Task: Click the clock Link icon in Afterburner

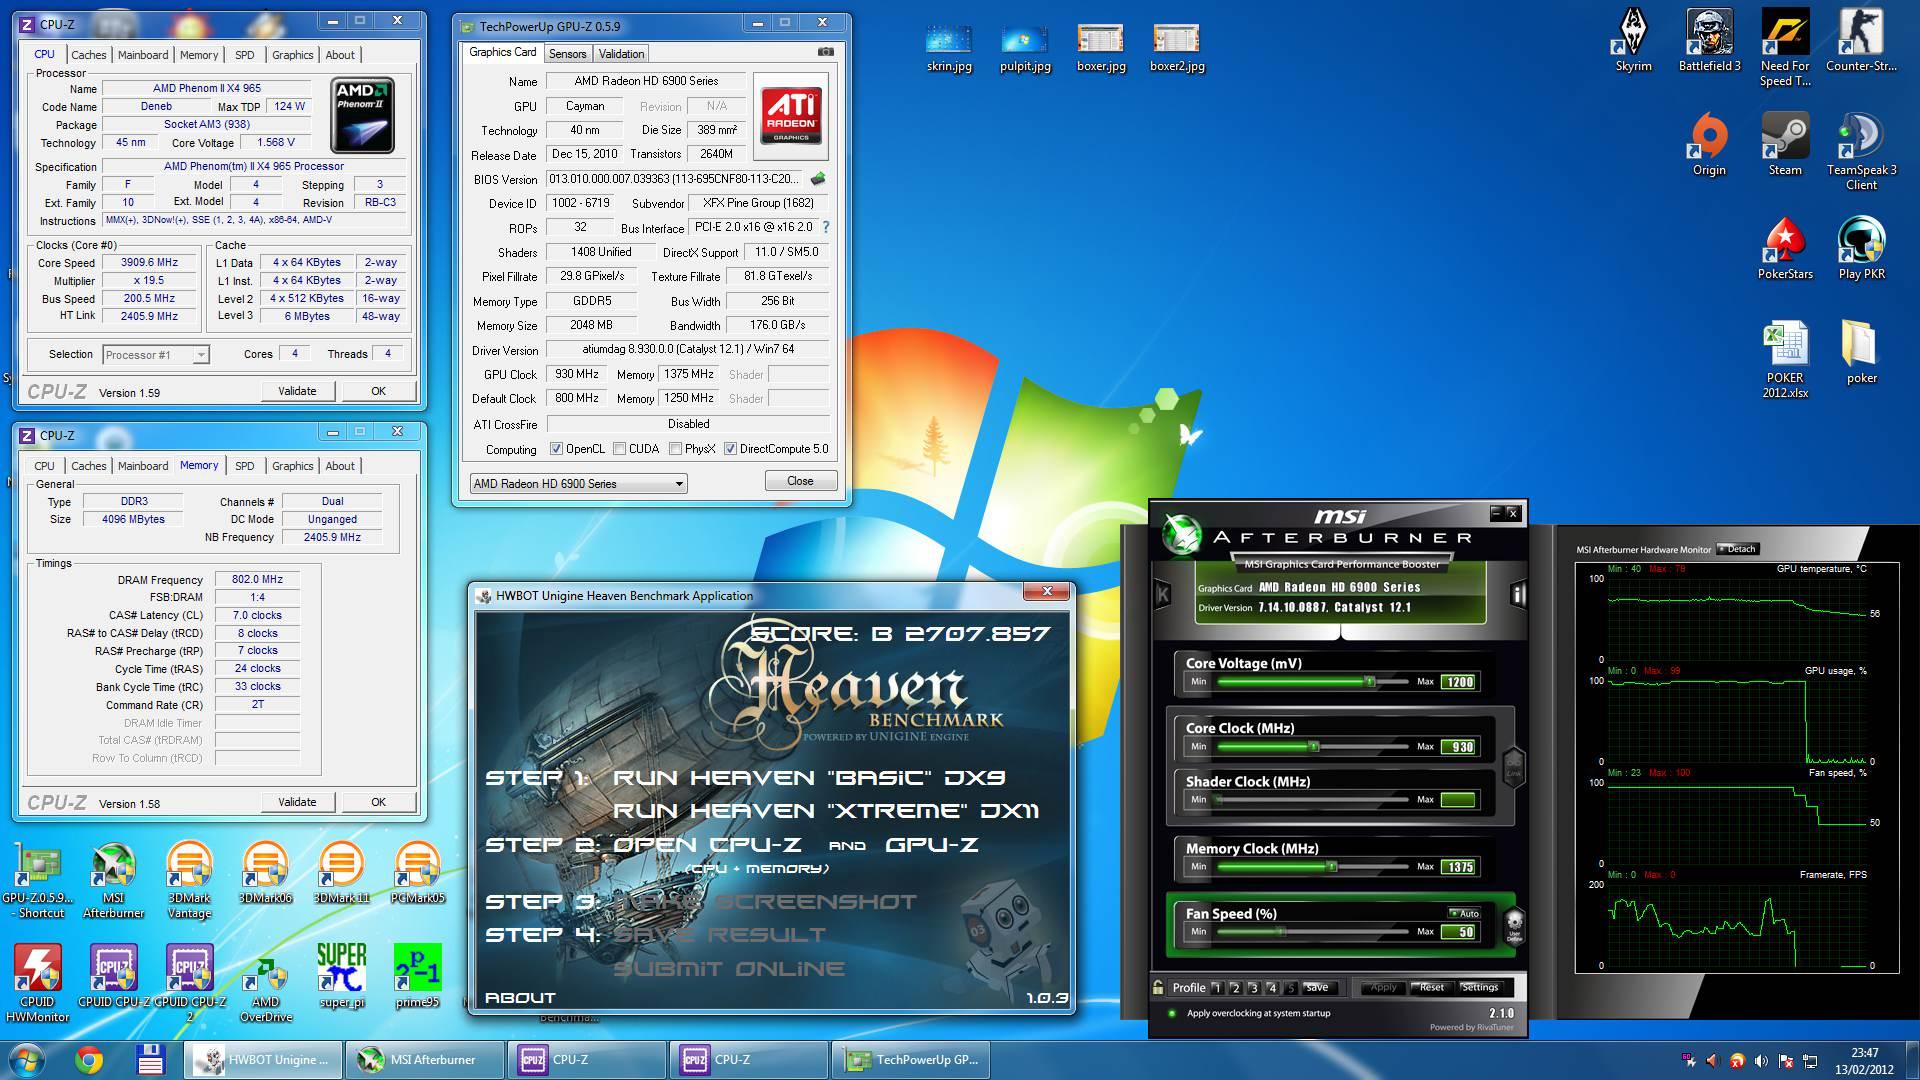Action: [1512, 767]
